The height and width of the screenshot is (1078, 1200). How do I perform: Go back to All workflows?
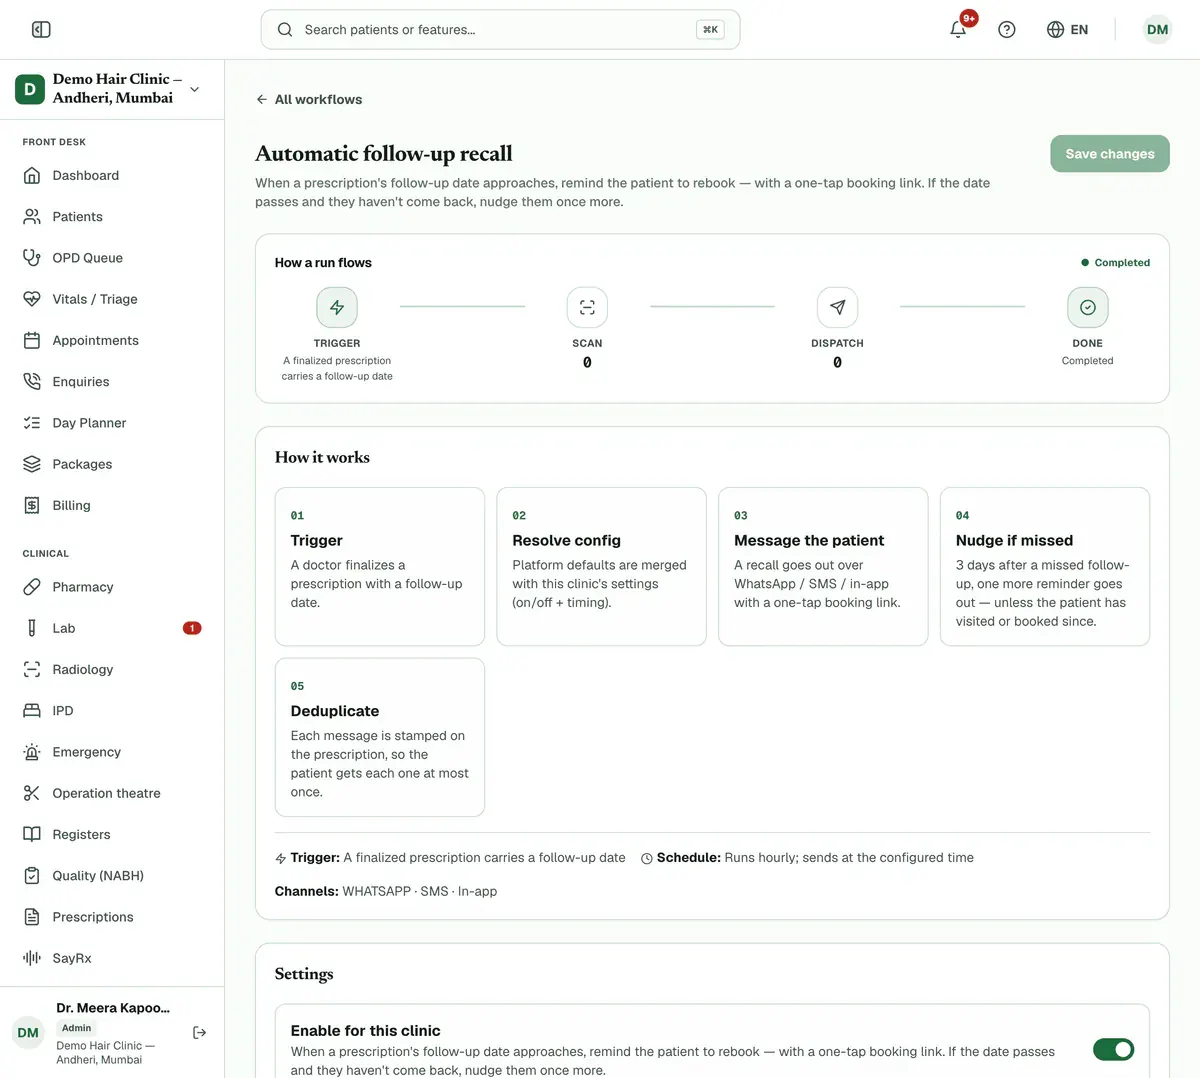pyautogui.click(x=309, y=99)
